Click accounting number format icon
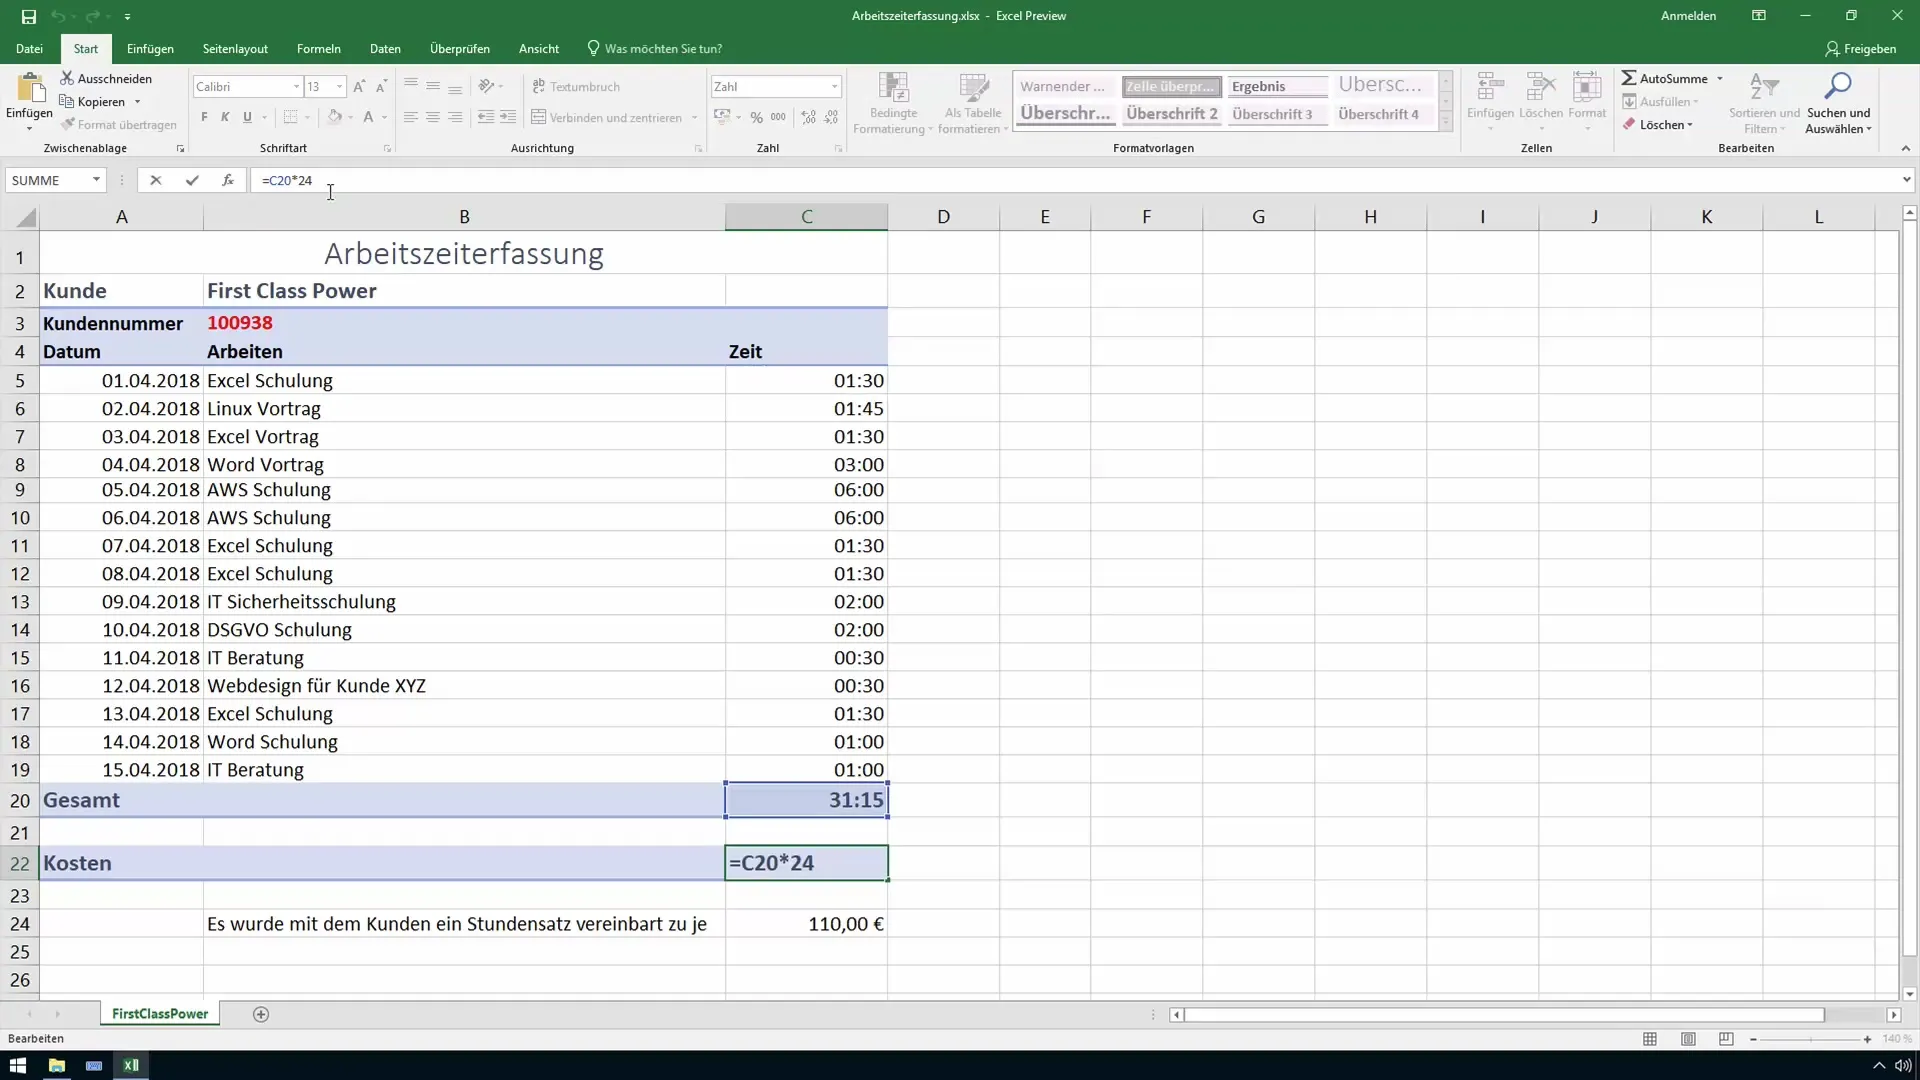This screenshot has width=1920, height=1080. pyautogui.click(x=722, y=117)
